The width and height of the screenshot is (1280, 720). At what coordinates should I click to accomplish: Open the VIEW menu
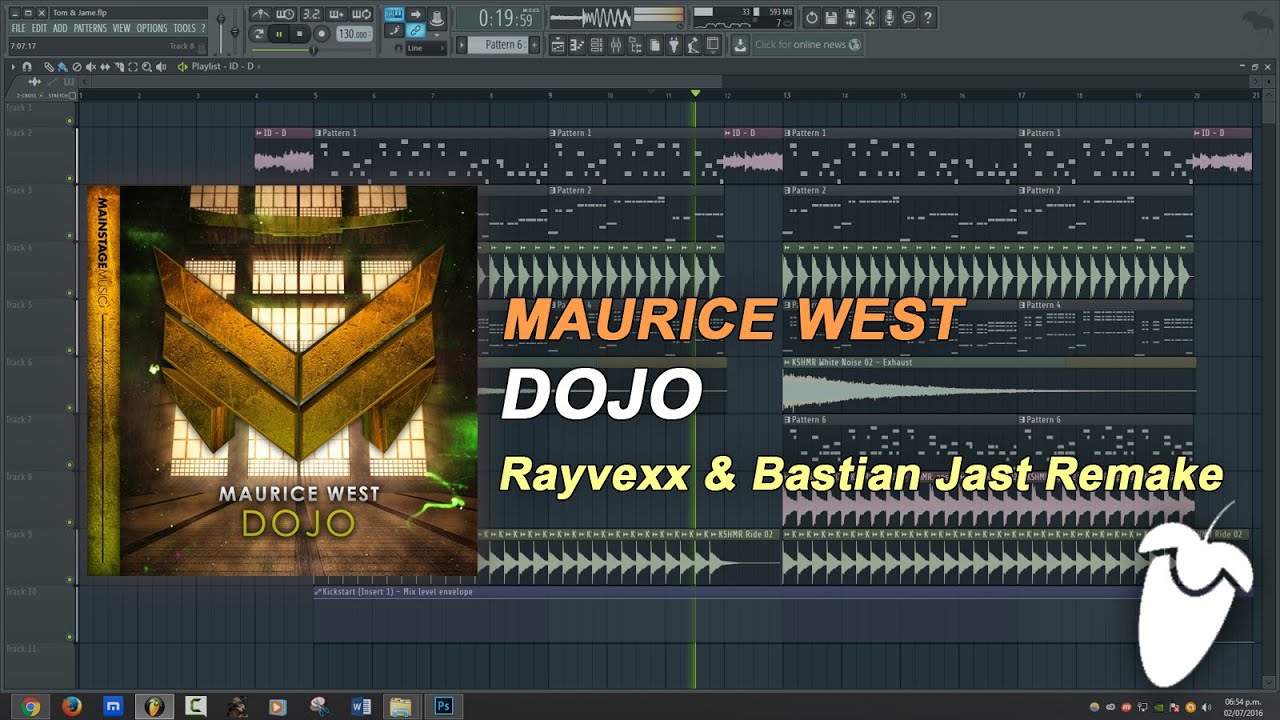tap(122, 28)
